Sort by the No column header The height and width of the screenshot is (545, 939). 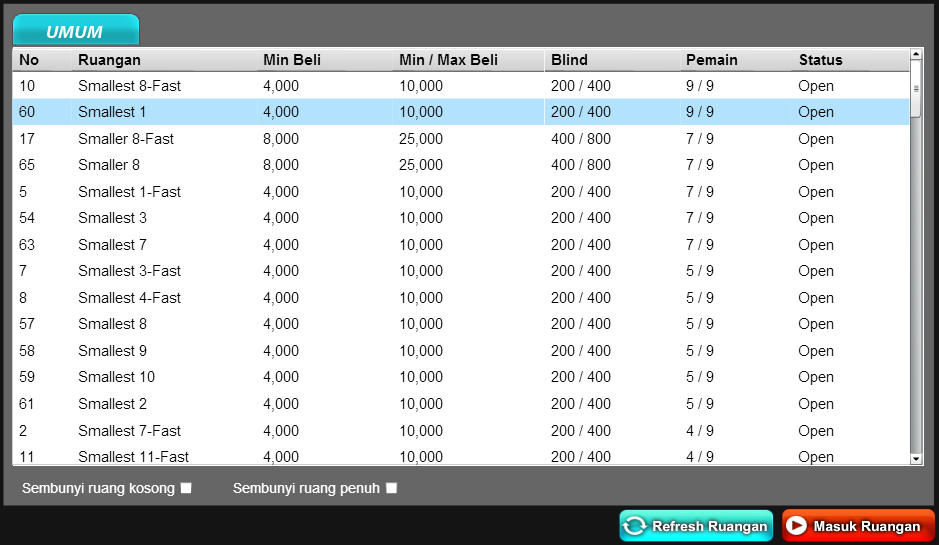point(29,60)
